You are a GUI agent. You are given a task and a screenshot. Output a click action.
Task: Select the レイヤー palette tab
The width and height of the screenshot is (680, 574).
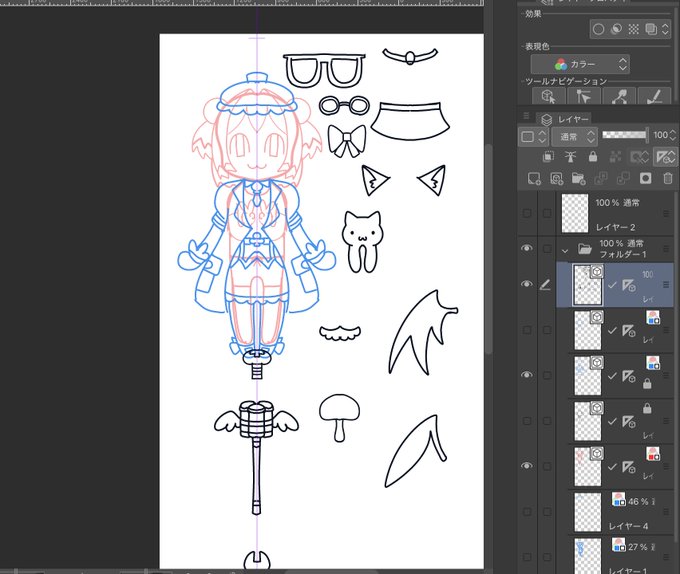point(565,119)
